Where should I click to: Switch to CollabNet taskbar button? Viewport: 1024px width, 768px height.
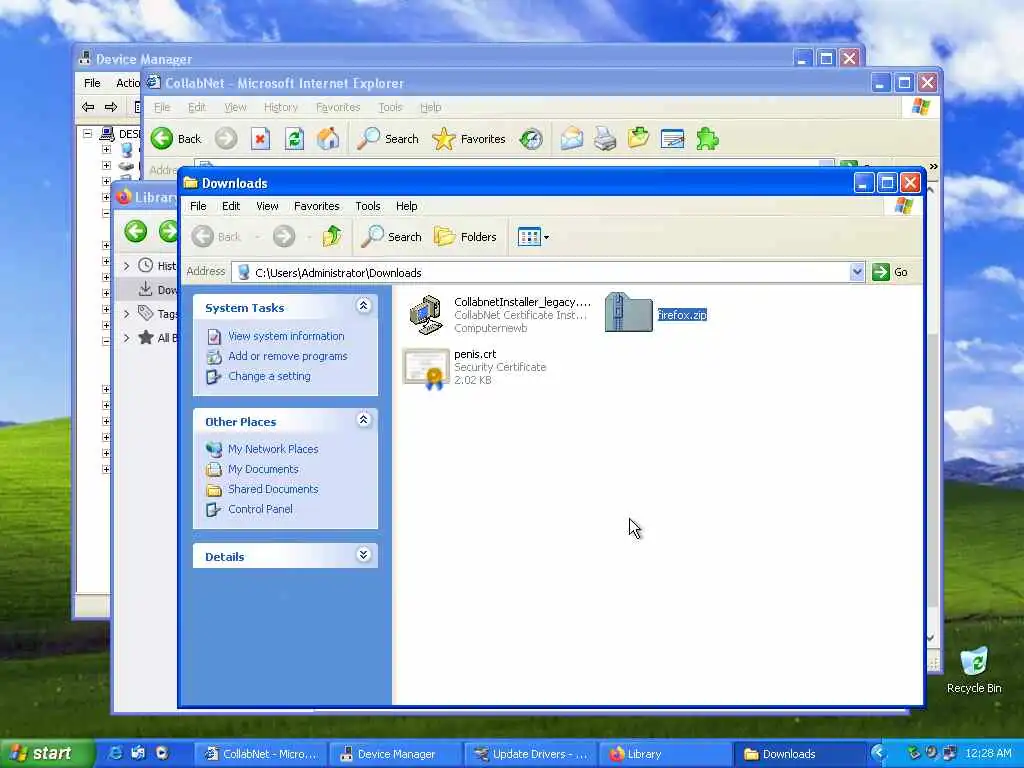261,754
